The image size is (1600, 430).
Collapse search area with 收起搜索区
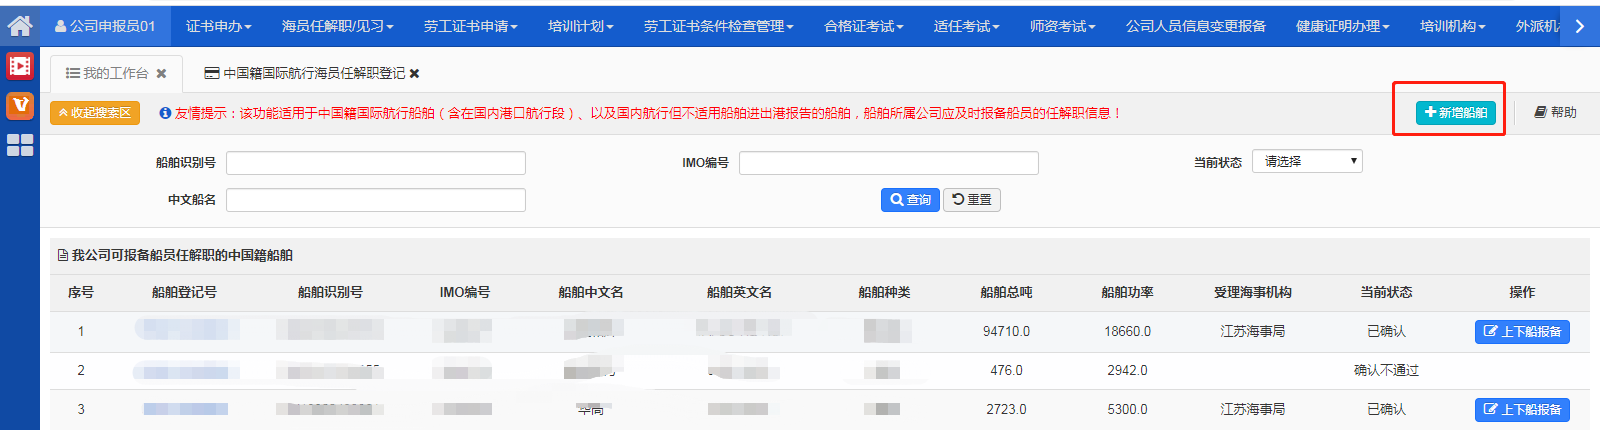point(95,113)
